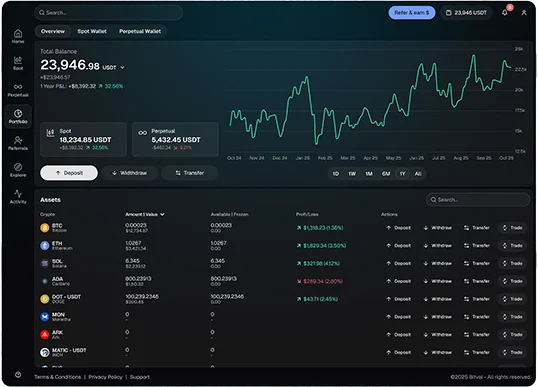Transfer MATIC - USDT from its row
Viewport: 538px width, 387px height.
pos(477,352)
